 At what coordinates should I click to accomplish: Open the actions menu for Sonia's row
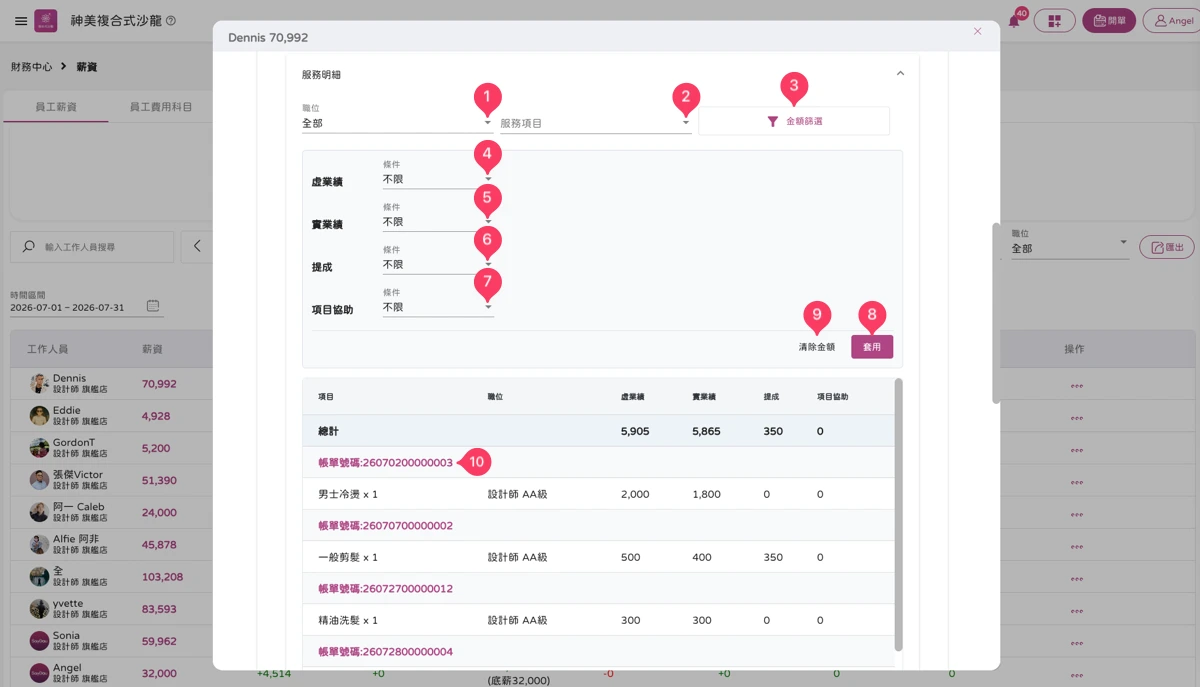1077,641
